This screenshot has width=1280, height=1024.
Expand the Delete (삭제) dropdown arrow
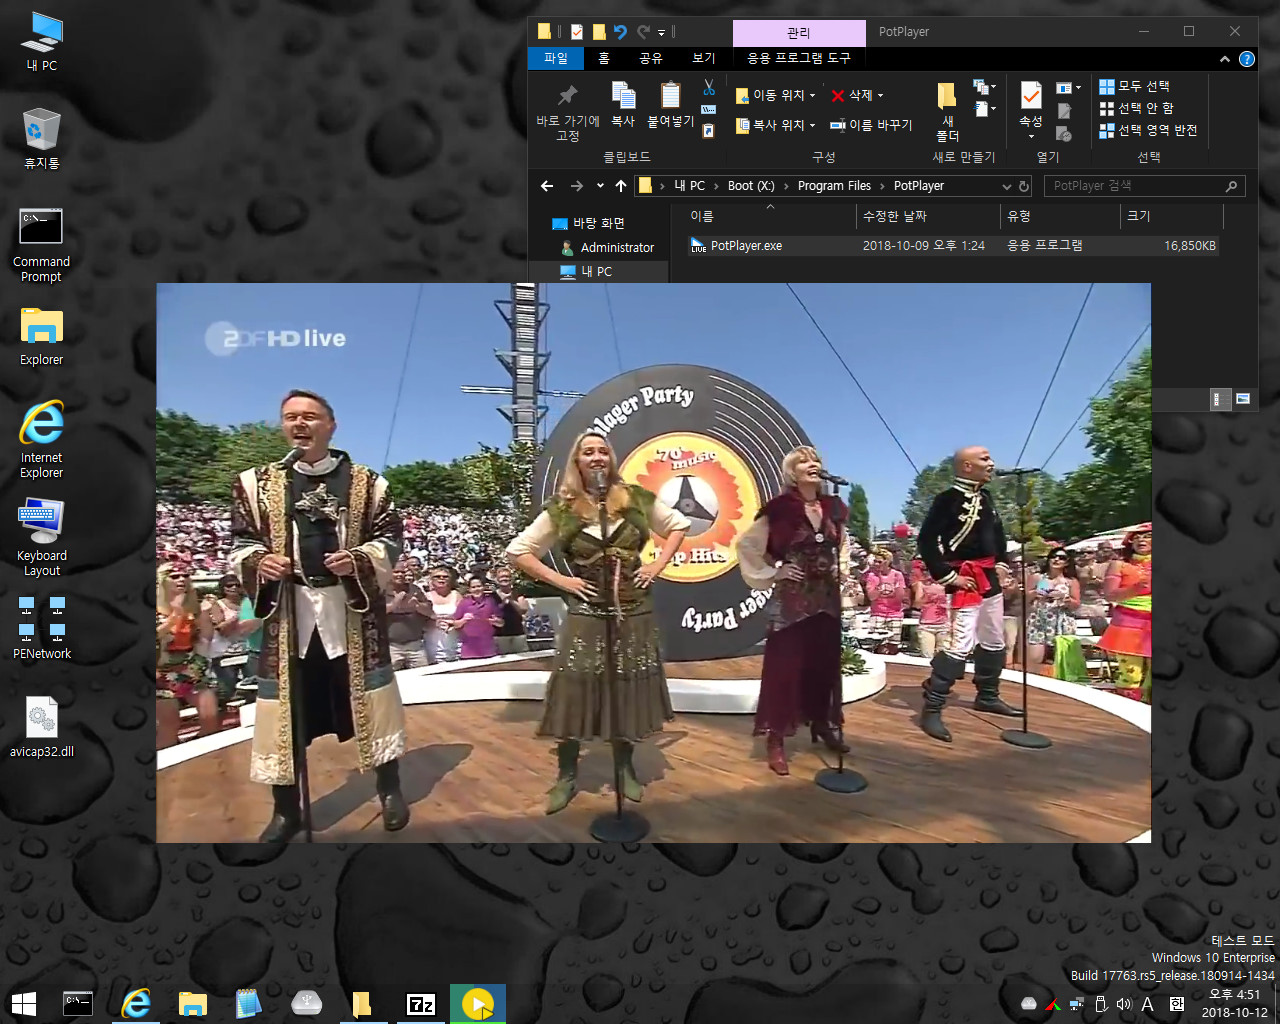880,96
